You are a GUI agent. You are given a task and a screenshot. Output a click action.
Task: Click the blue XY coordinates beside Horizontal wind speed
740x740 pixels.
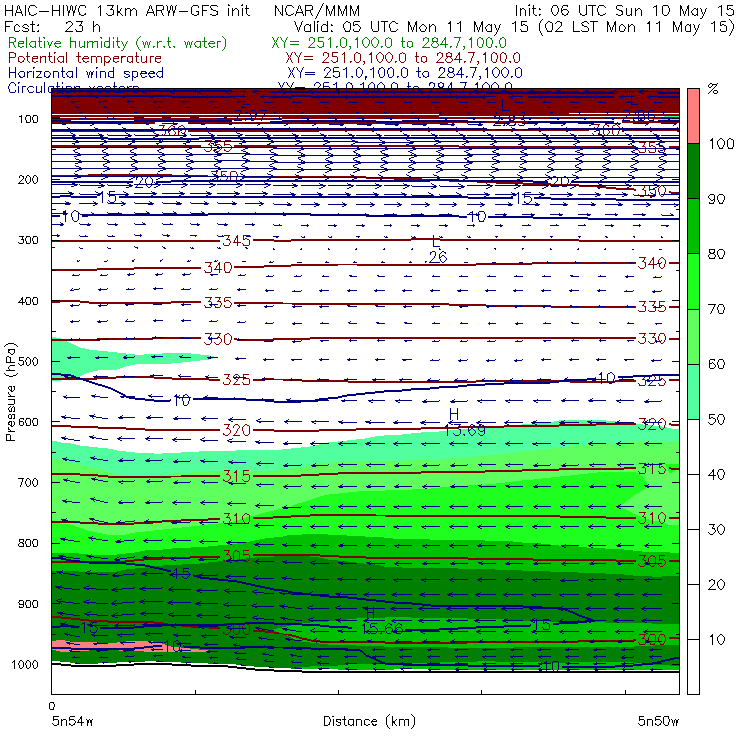[404, 73]
